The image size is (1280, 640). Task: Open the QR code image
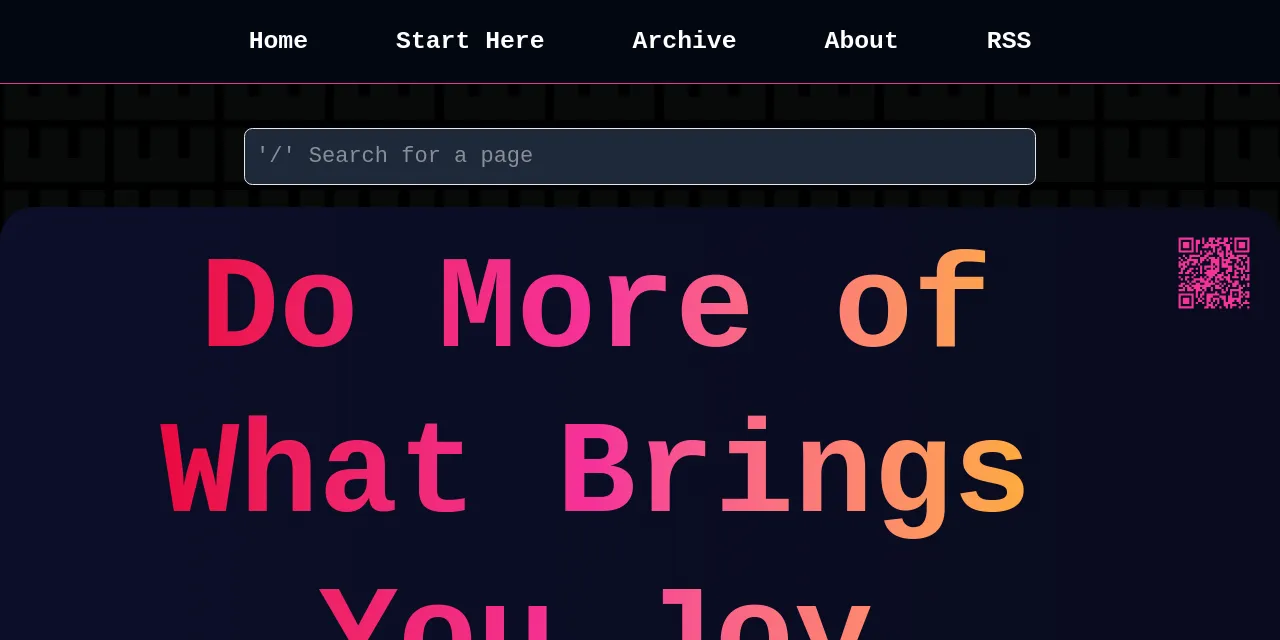coord(1213,273)
